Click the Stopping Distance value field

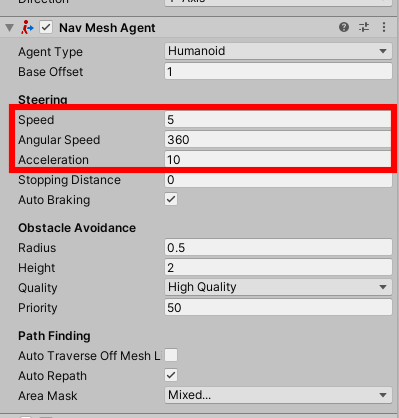point(278,180)
